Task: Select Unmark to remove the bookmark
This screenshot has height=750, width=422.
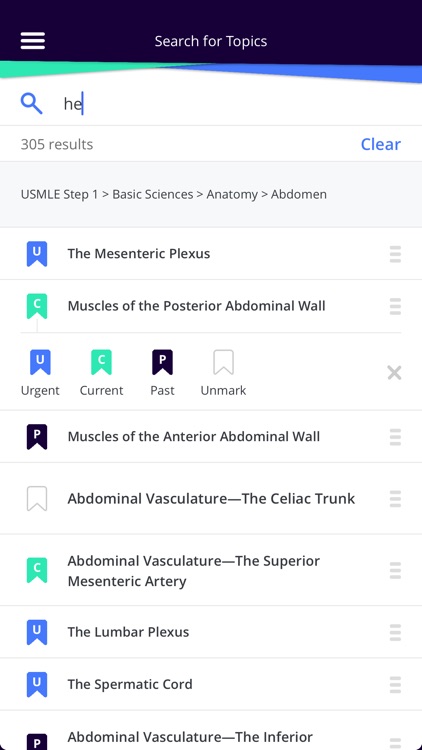Action: tap(223, 373)
